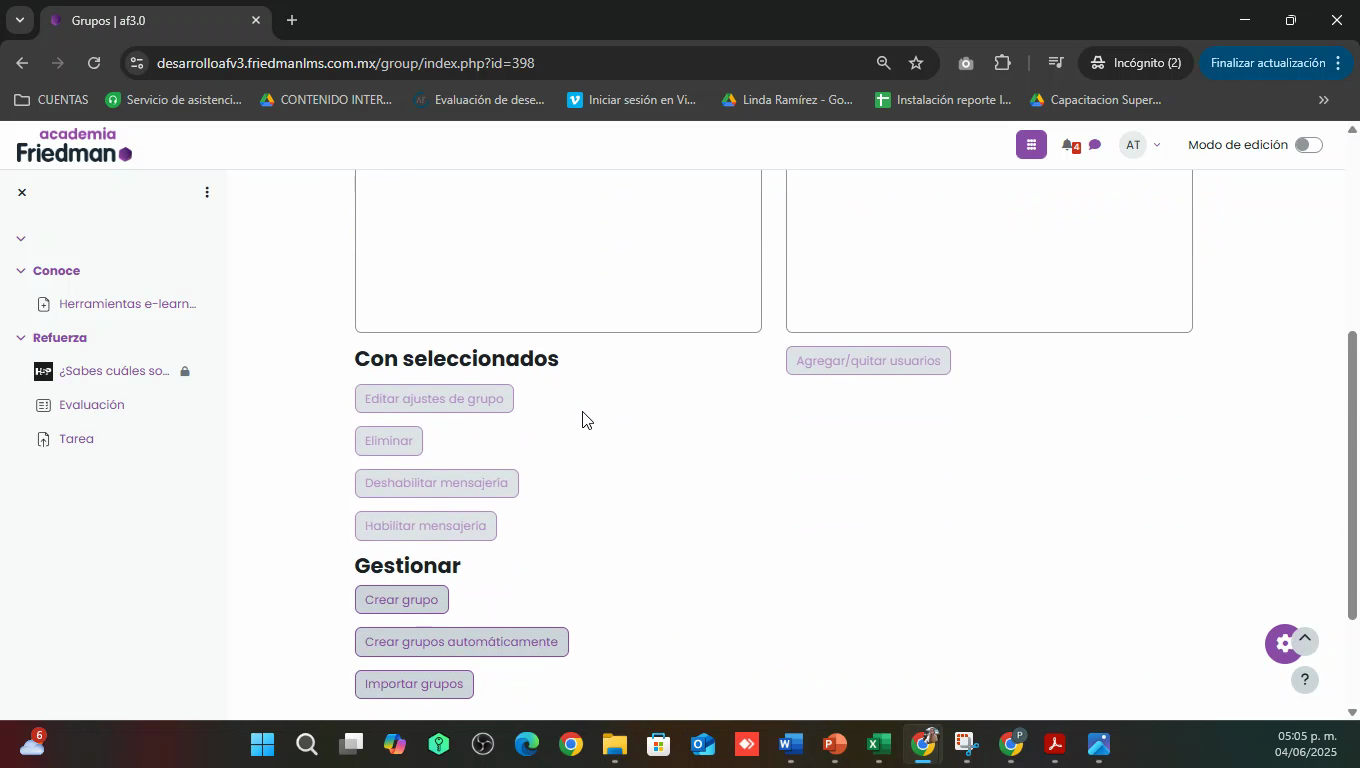
Task: Open the messaging chat bubble icon
Action: point(1095,146)
